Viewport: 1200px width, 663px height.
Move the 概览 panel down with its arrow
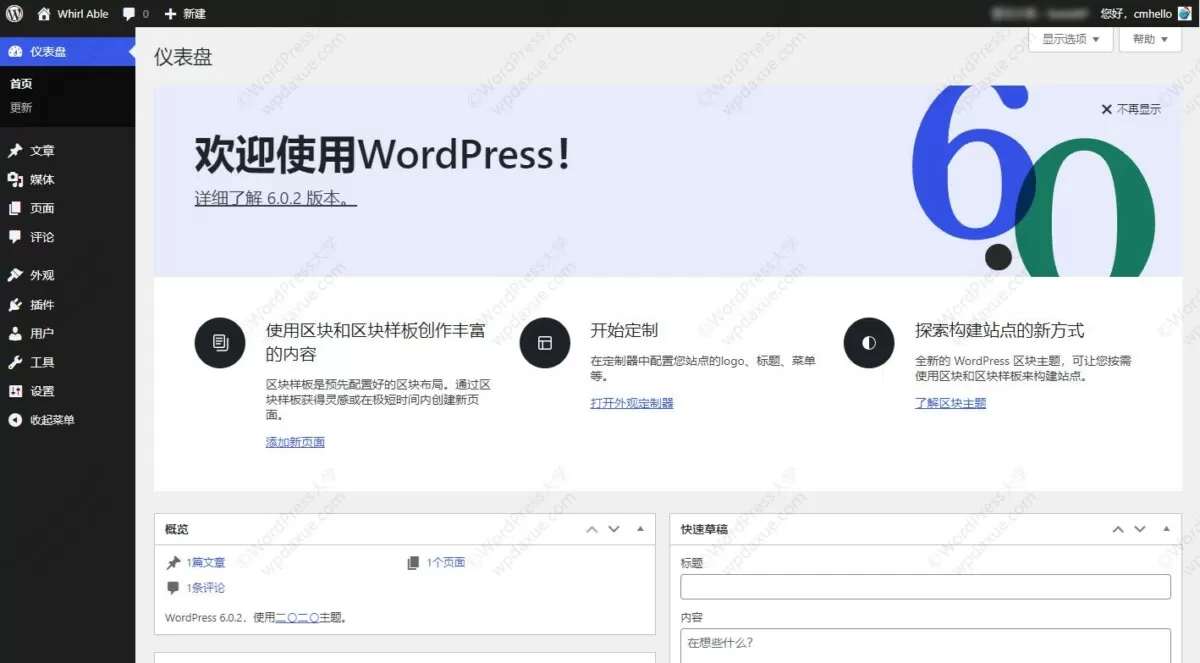(x=613, y=528)
